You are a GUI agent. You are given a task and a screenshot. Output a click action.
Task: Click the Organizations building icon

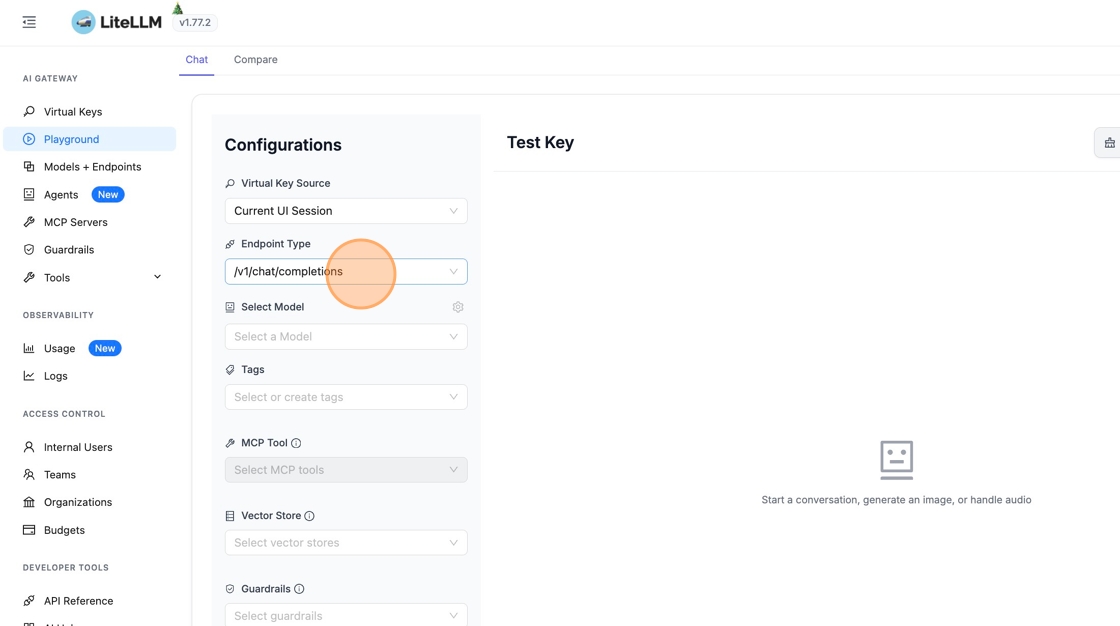(x=29, y=502)
